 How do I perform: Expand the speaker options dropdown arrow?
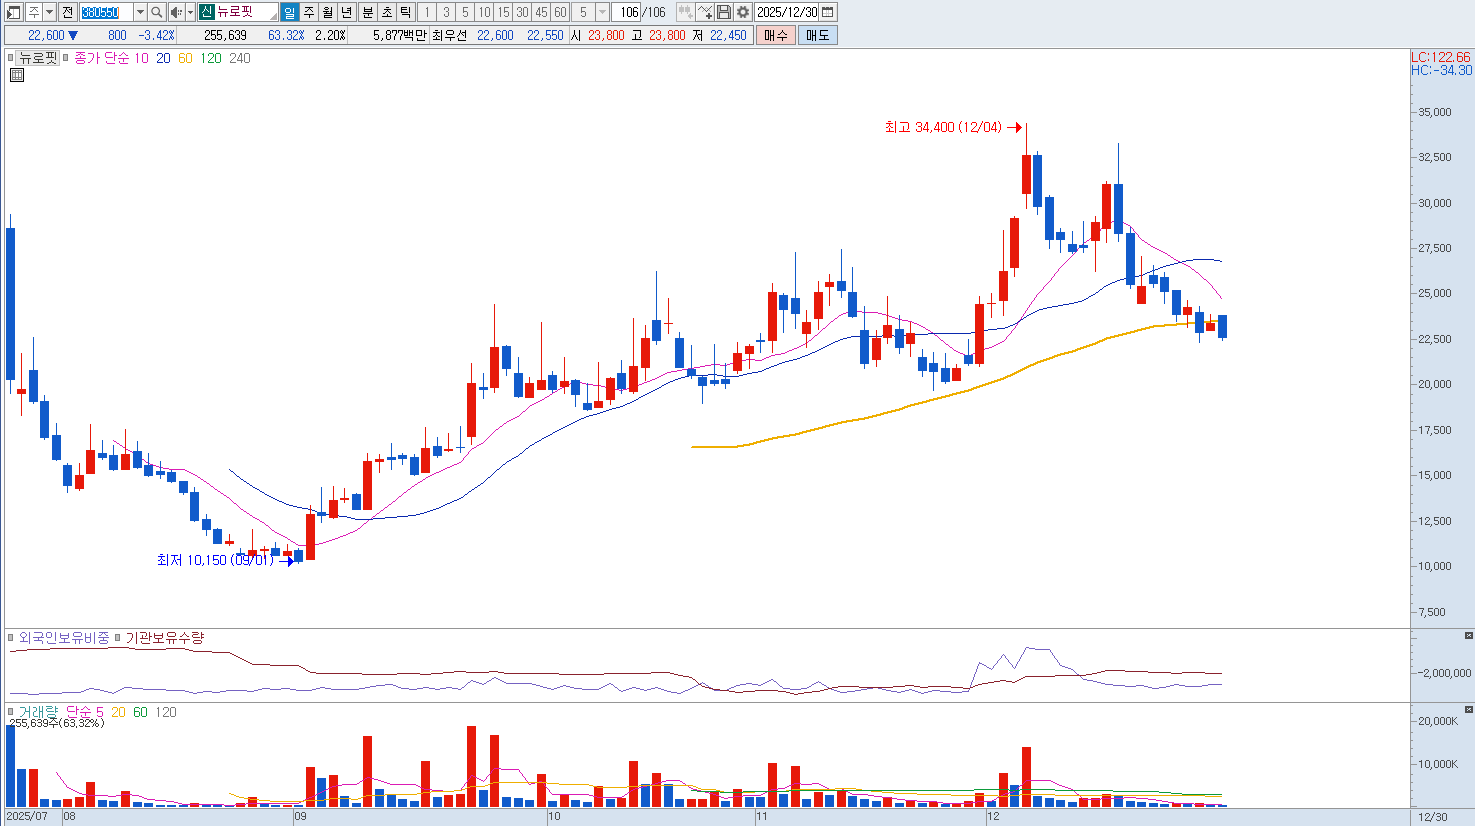(190, 12)
